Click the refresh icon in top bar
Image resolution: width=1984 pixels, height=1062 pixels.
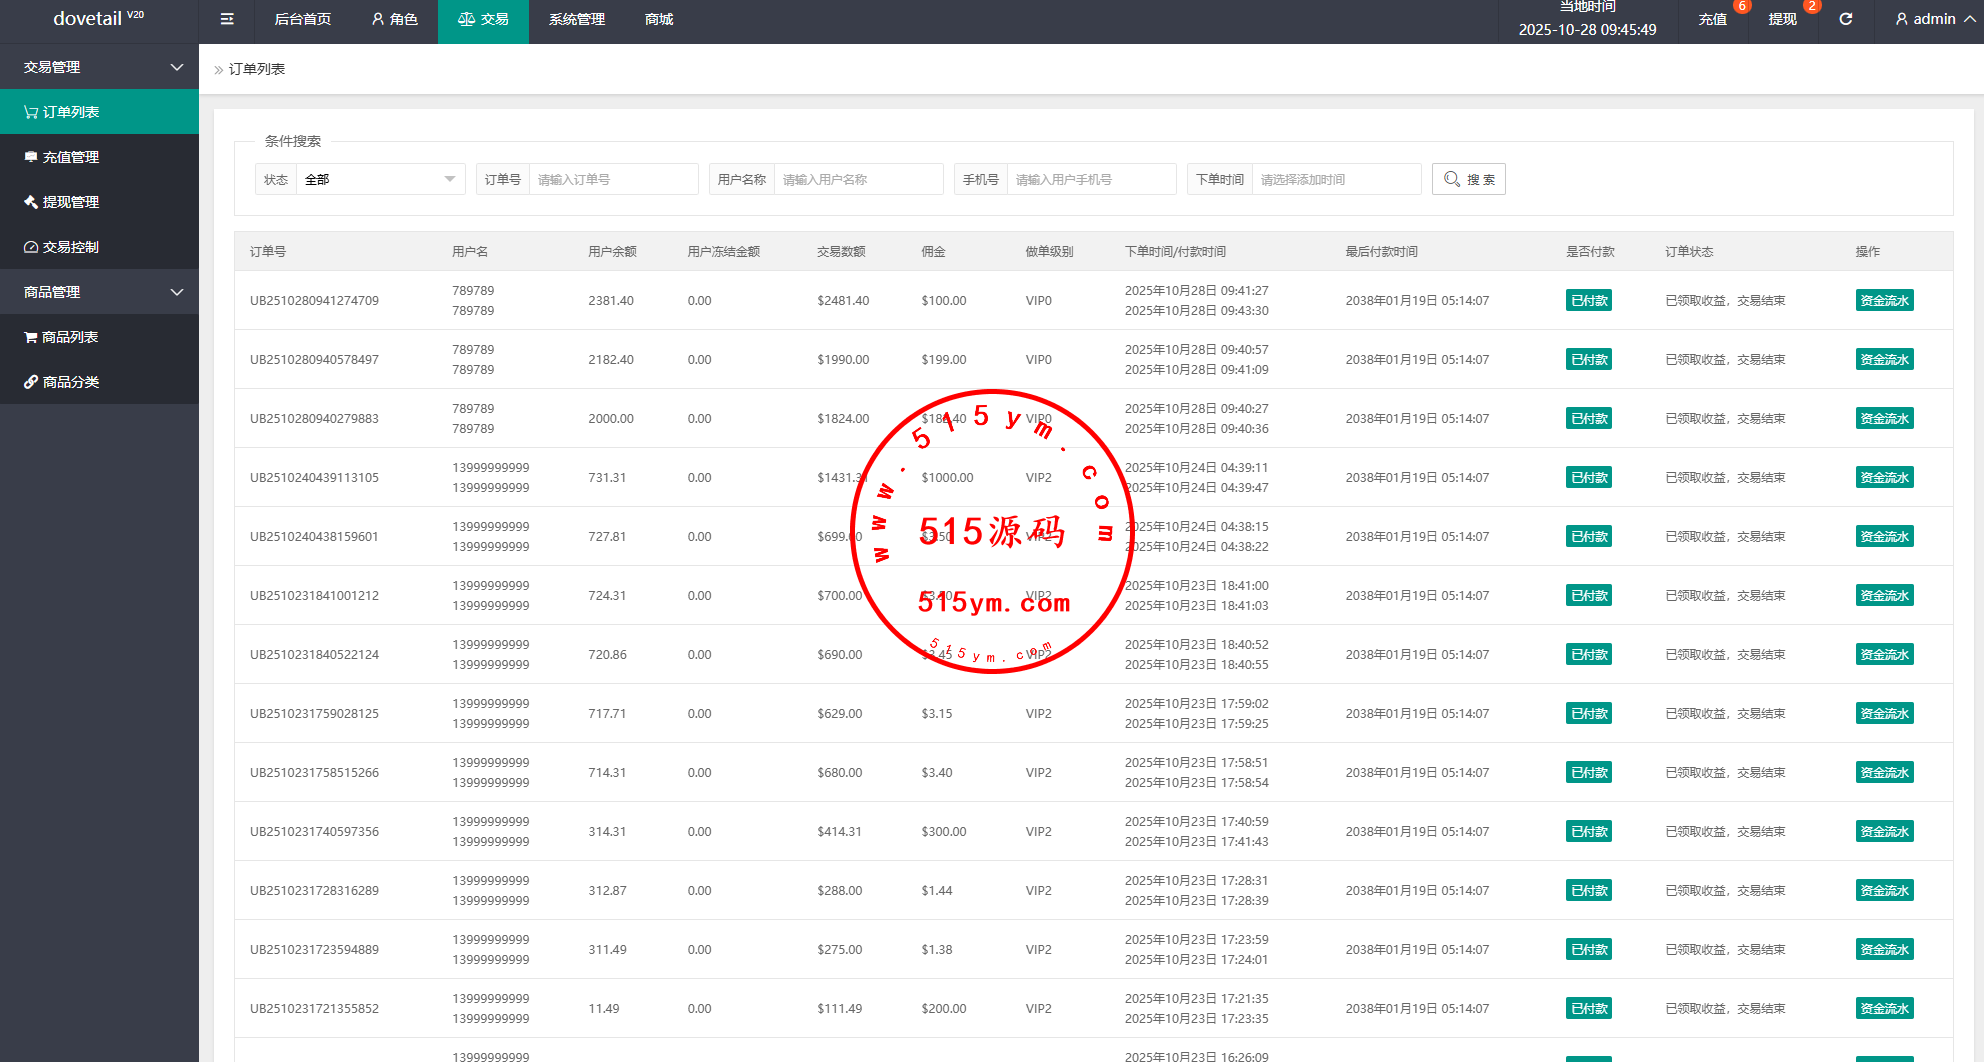[1846, 19]
